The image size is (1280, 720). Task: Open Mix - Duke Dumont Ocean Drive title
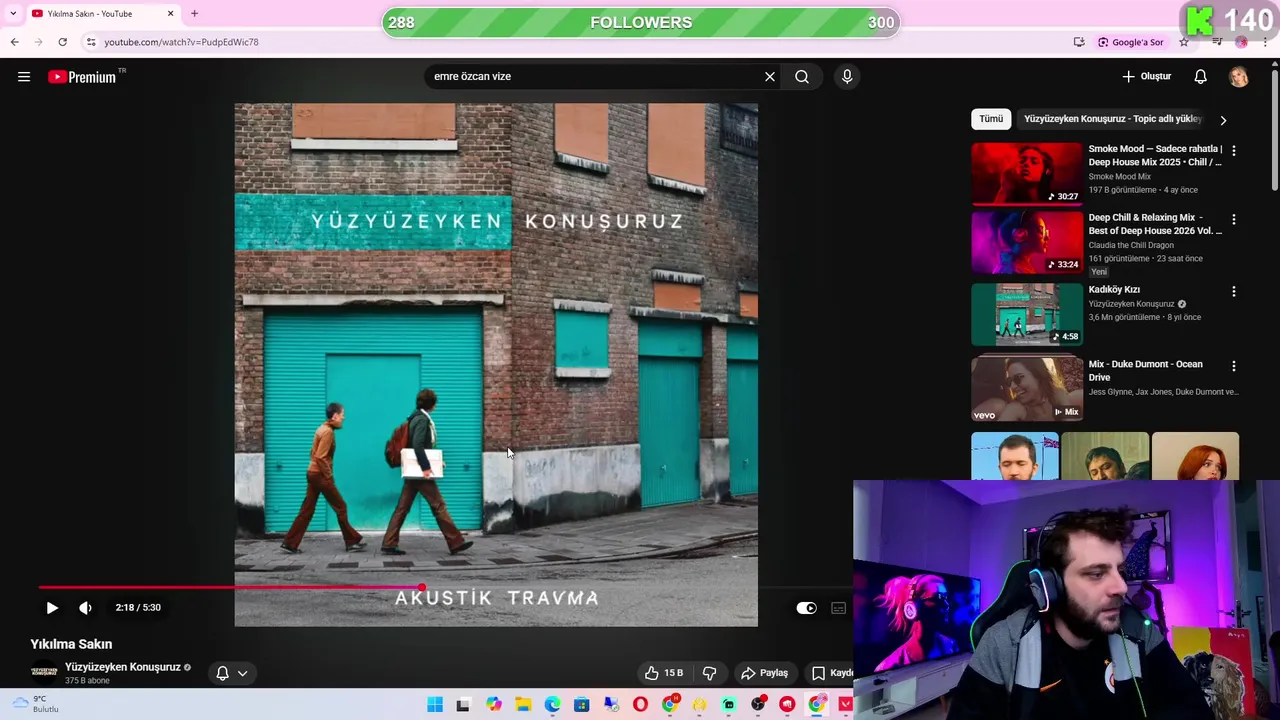pos(1146,371)
